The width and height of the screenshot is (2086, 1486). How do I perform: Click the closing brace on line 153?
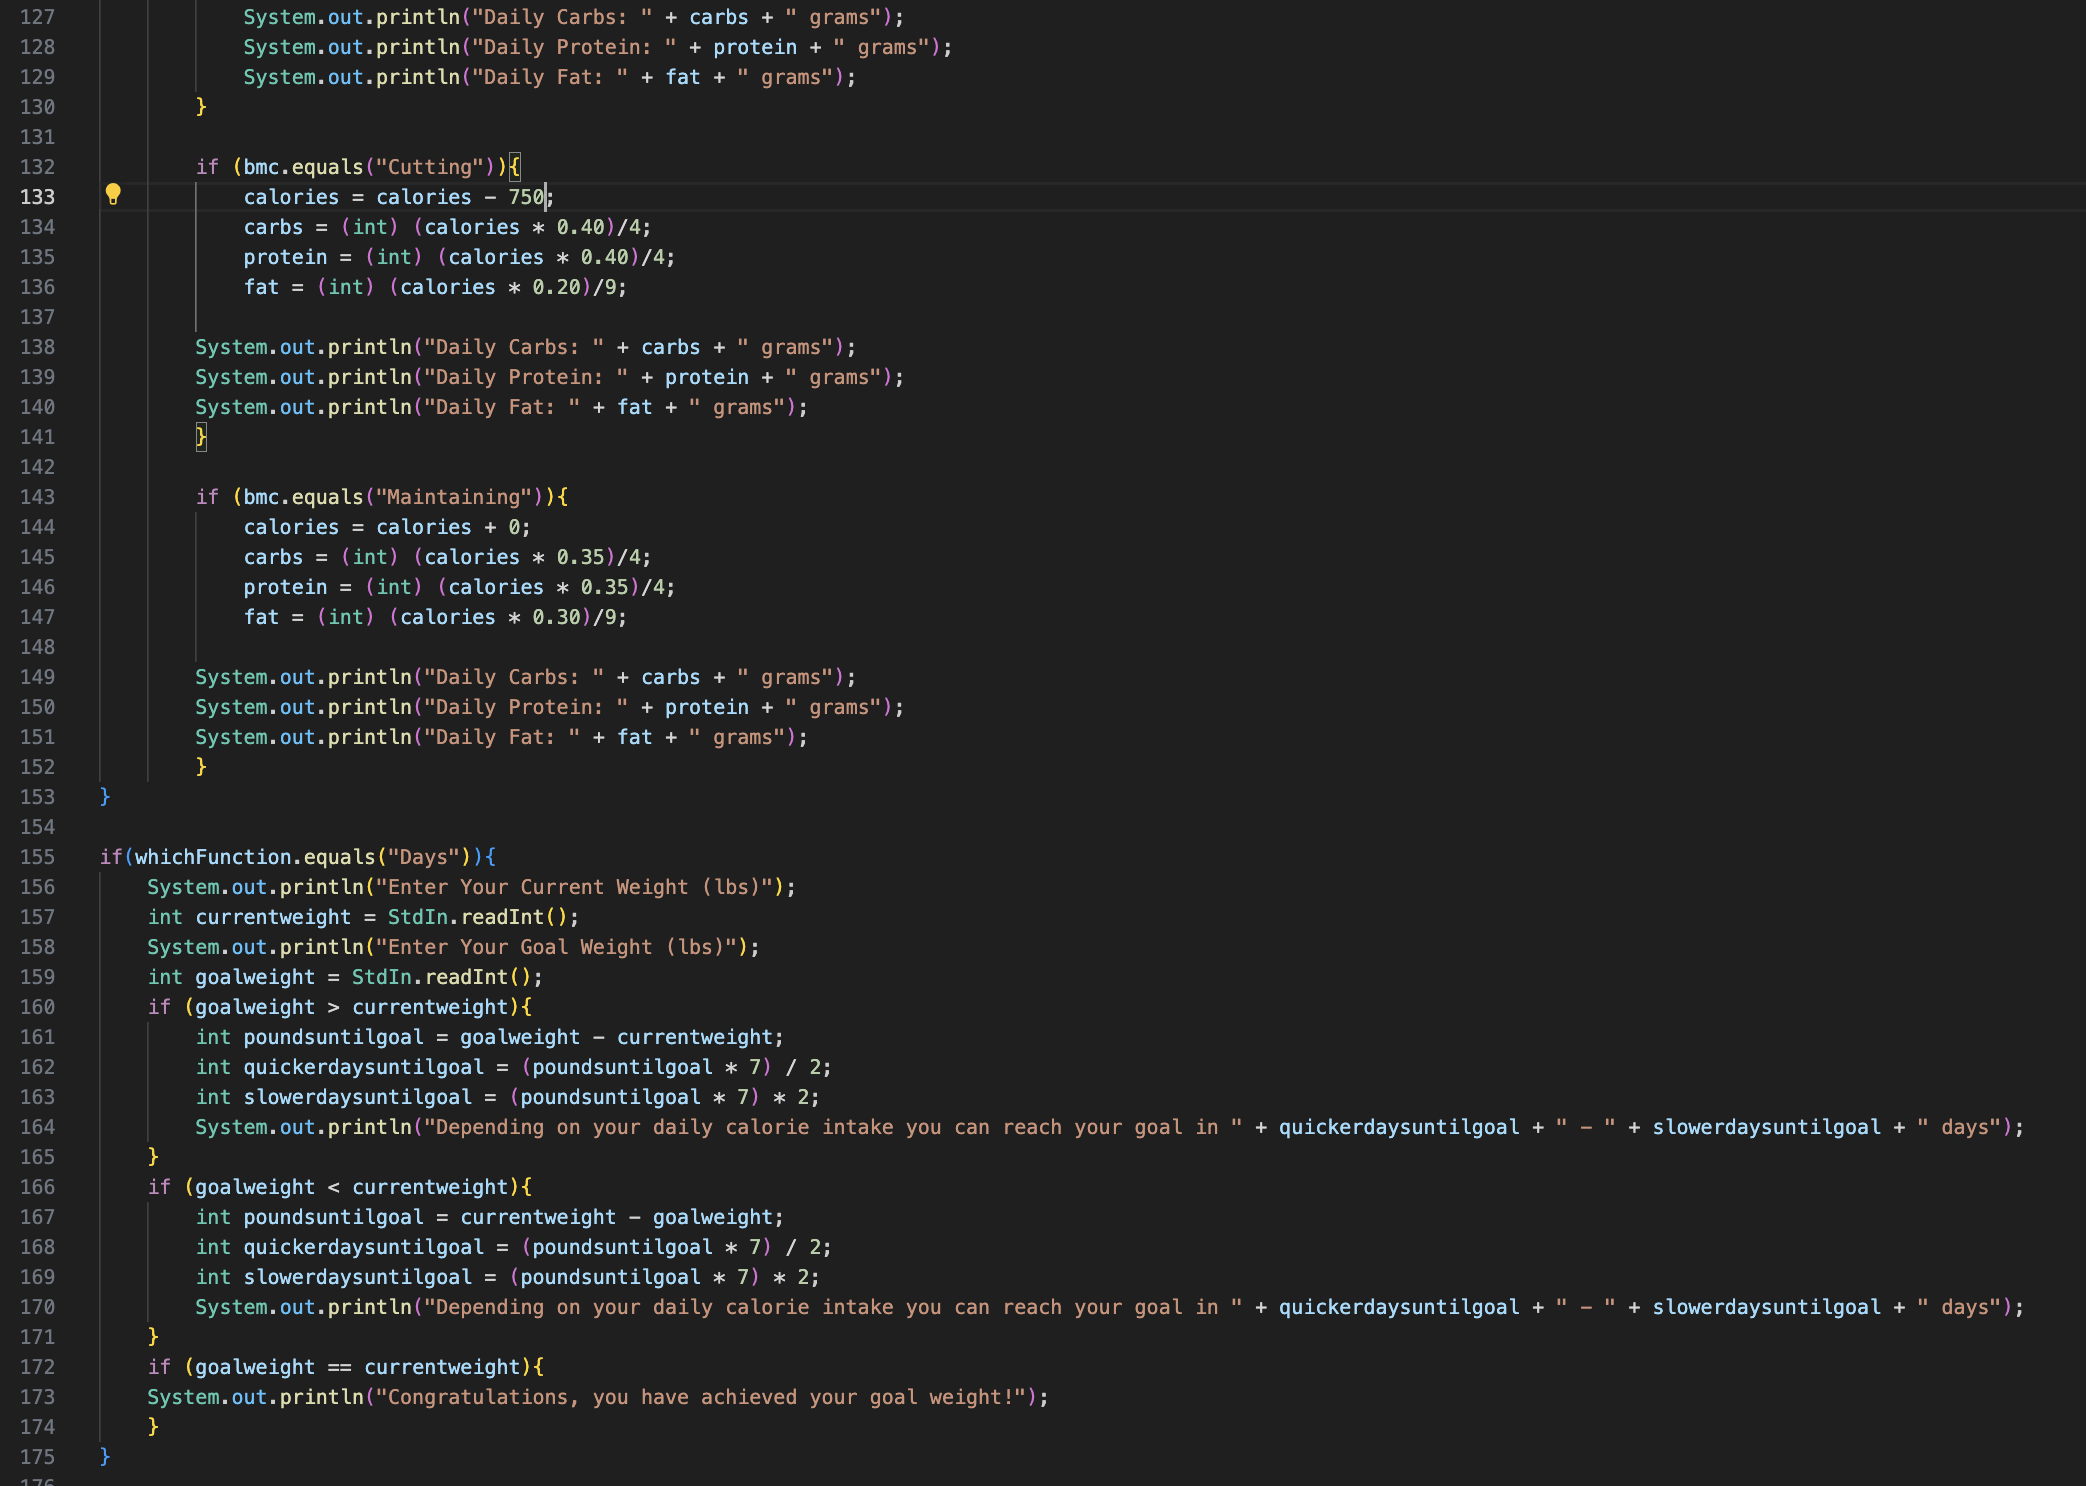click(x=105, y=797)
